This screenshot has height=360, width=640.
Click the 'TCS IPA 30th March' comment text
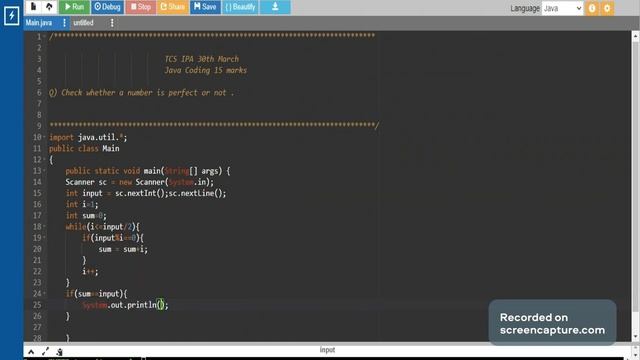coord(202,59)
